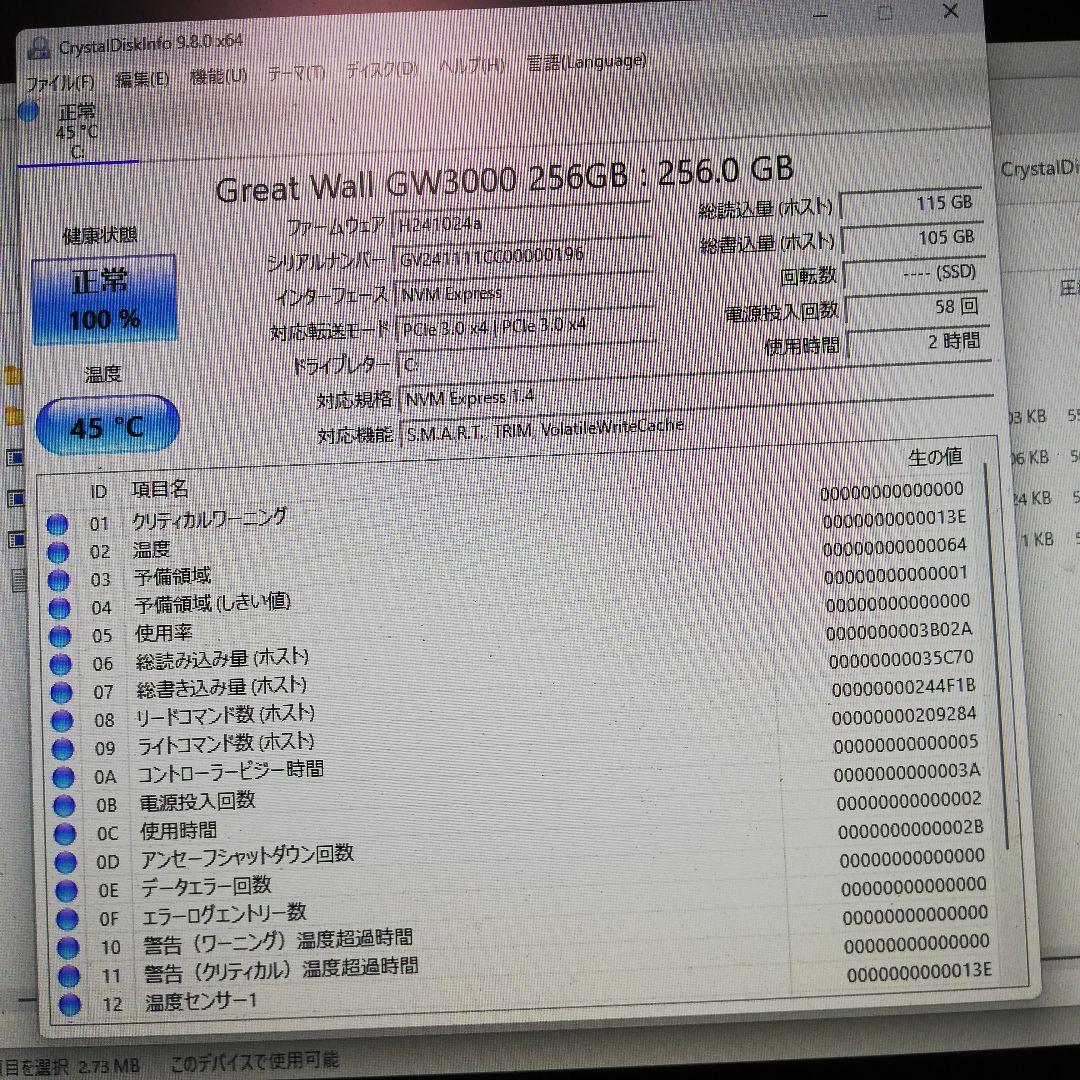This screenshot has height=1080, width=1080.
Task: Click the status icon for row 0B 電源投入回数
Action: coord(64,805)
